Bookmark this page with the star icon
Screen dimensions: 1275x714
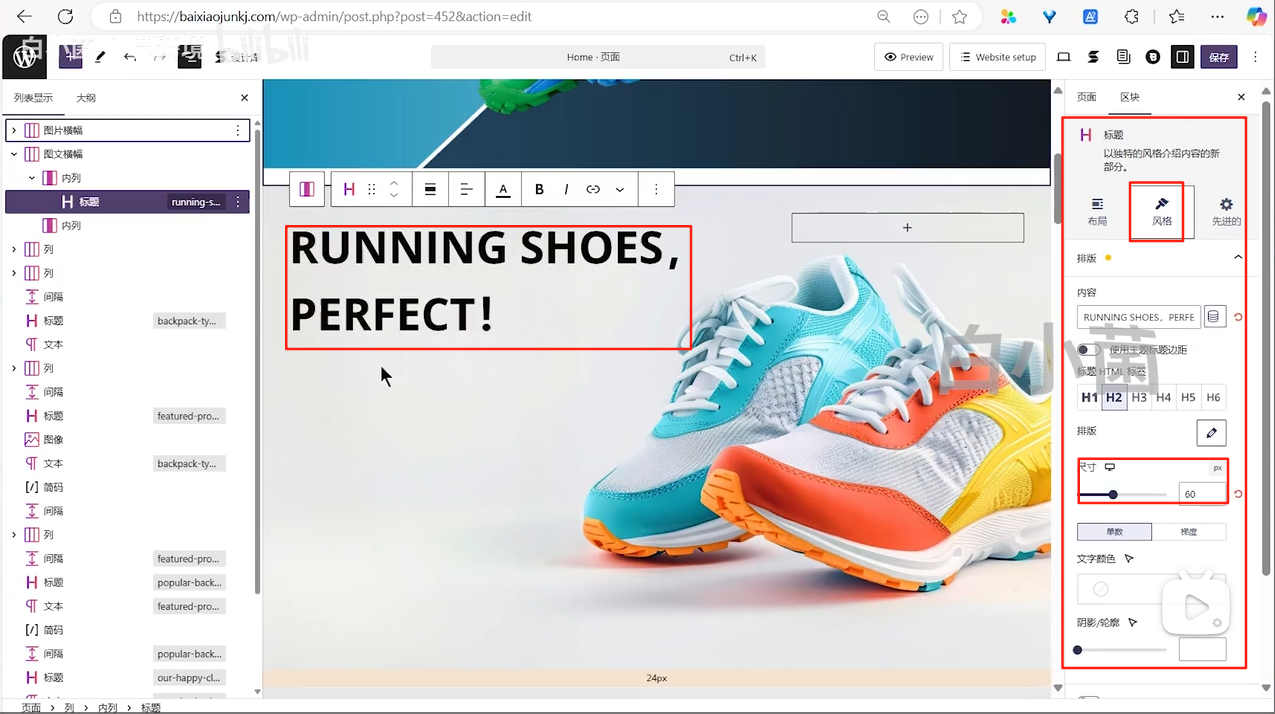(960, 17)
